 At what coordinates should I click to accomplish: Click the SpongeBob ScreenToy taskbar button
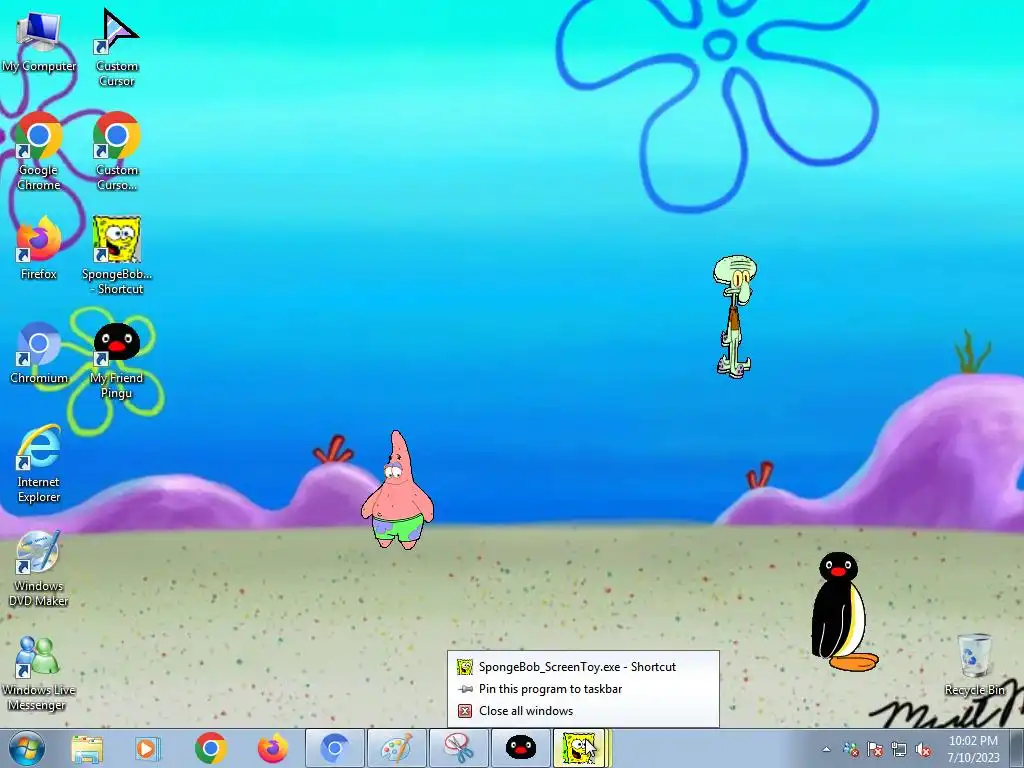583,748
